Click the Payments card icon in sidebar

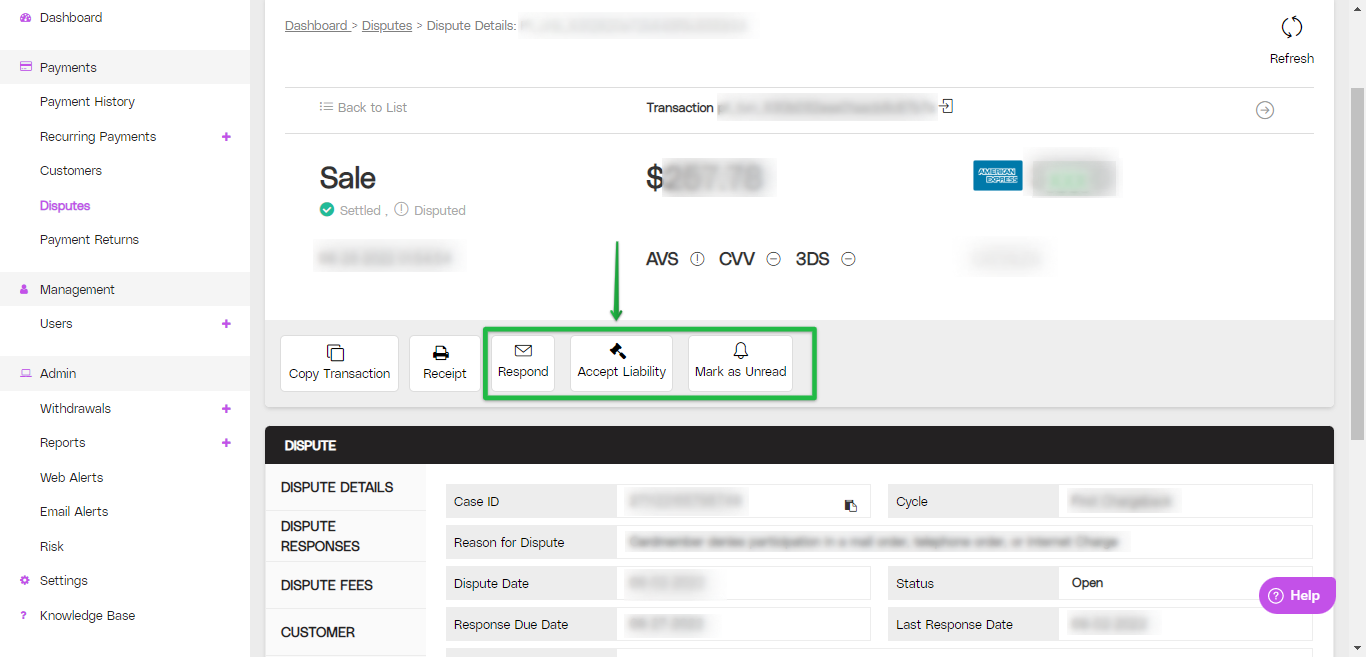click(26, 67)
